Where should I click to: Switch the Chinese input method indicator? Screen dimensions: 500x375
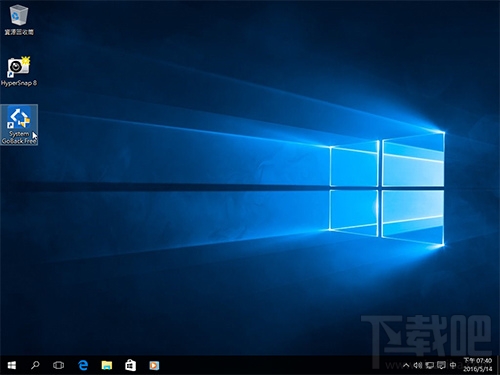[453, 366]
